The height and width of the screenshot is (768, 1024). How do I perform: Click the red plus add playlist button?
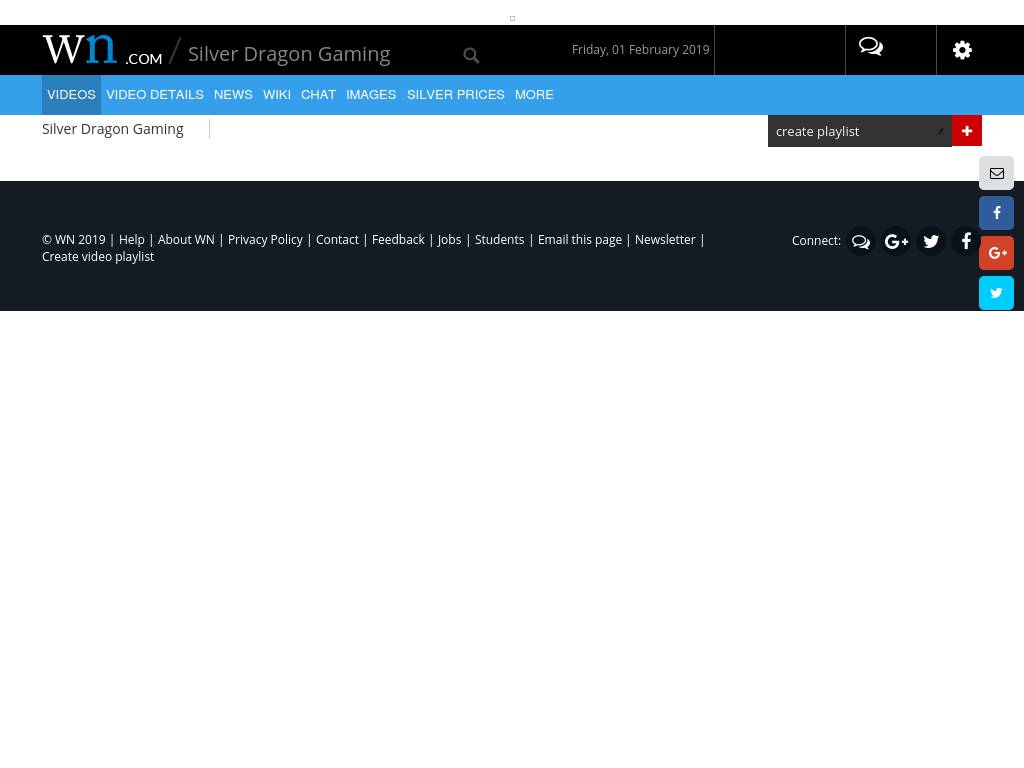click(966, 131)
